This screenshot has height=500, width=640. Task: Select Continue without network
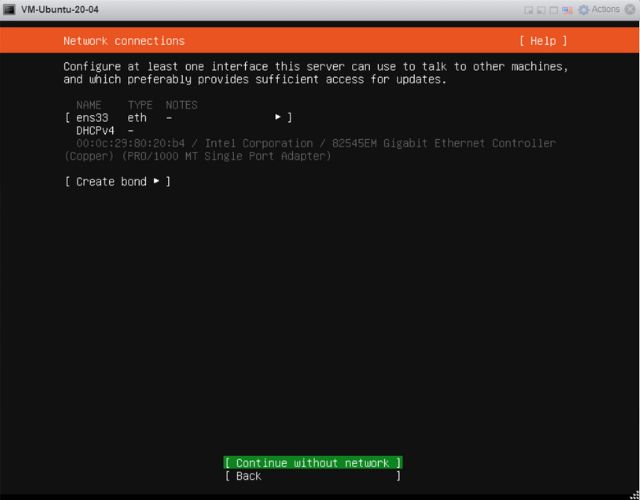313,462
